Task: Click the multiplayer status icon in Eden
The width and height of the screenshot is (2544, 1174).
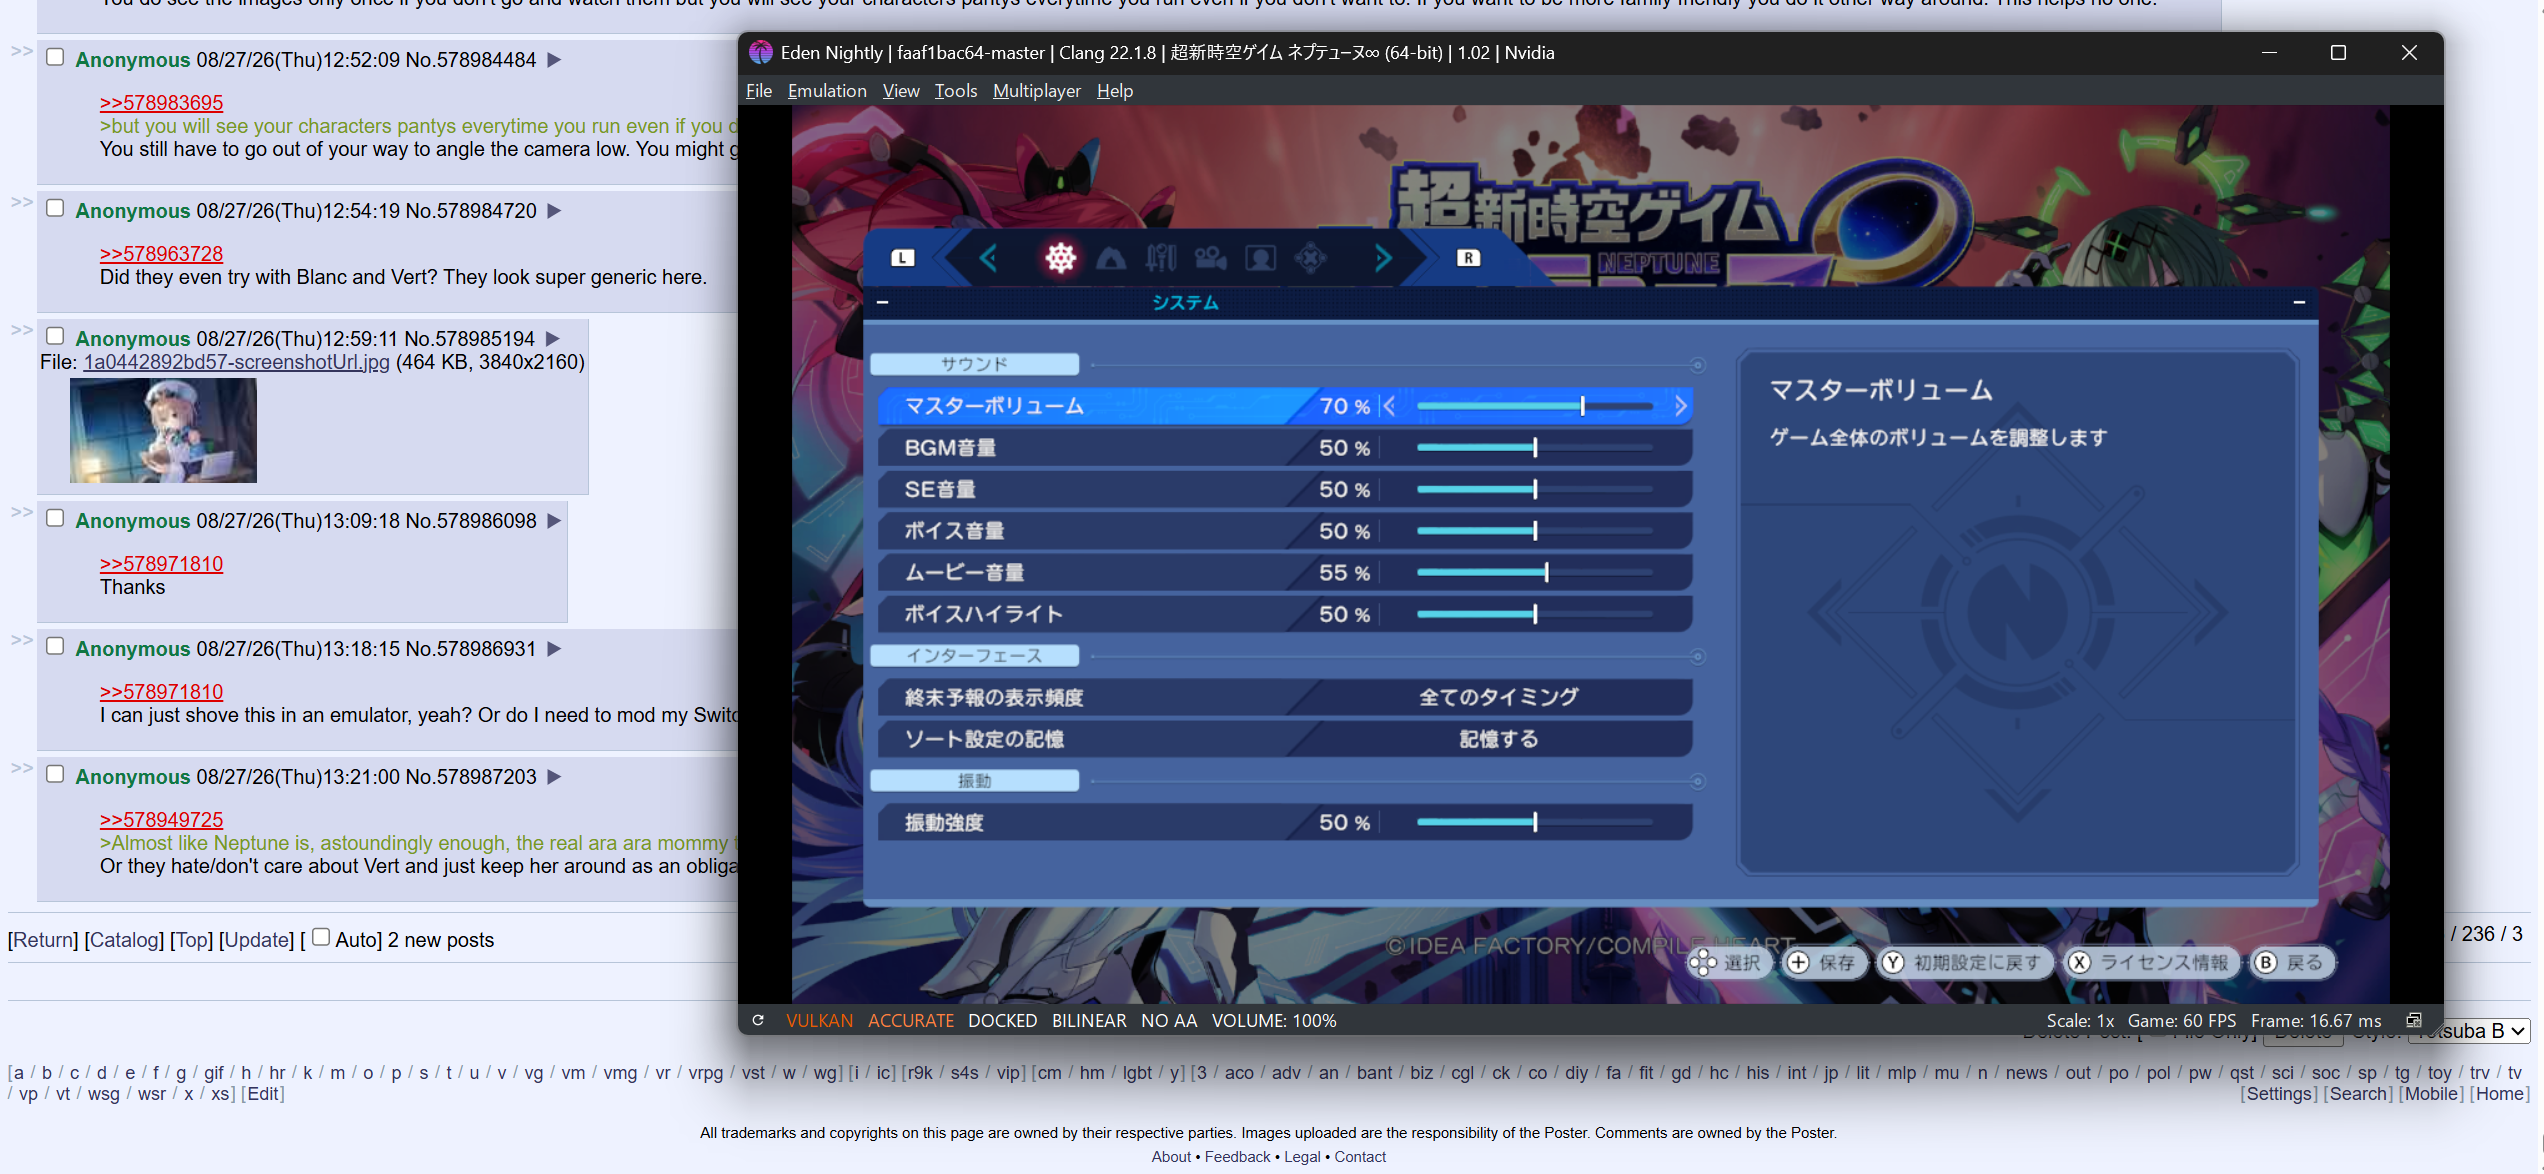Action: 2413,1020
